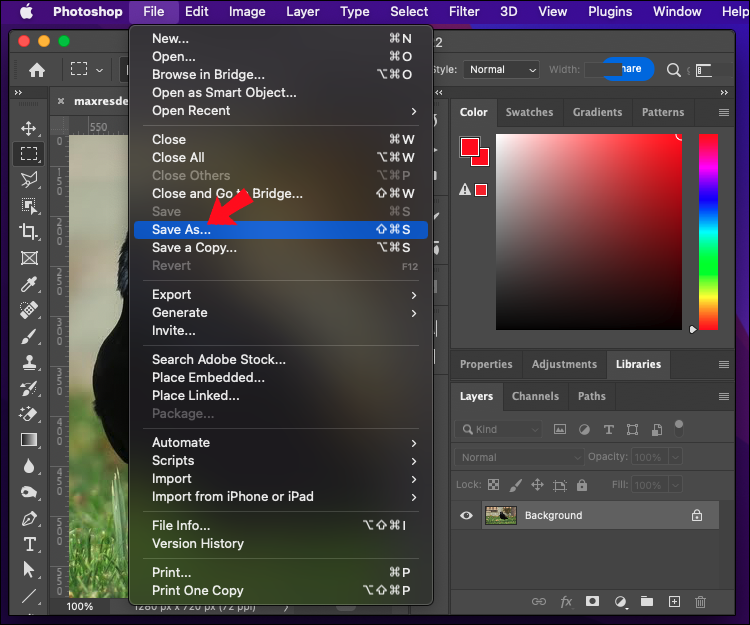Switch to the Channels tab

point(535,396)
